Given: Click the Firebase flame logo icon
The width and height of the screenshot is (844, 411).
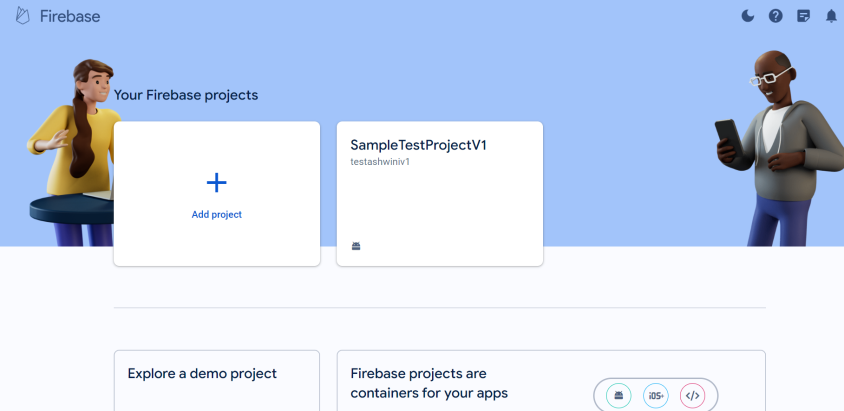Looking at the screenshot, I should pyautogui.click(x=23, y=16).
